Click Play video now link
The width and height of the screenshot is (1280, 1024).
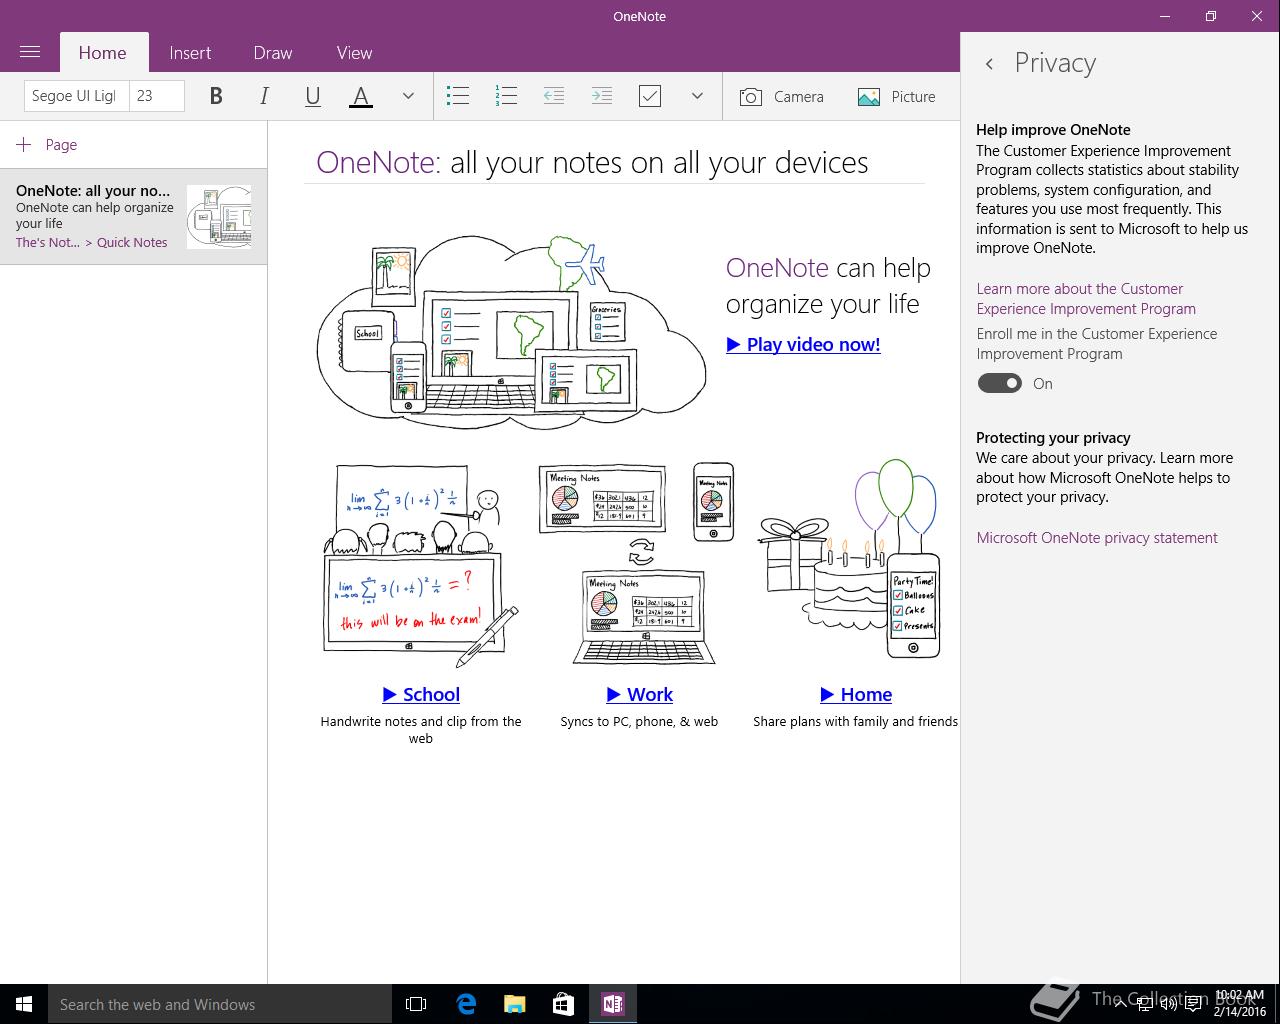pyautogui.click(x=803, y=344)
